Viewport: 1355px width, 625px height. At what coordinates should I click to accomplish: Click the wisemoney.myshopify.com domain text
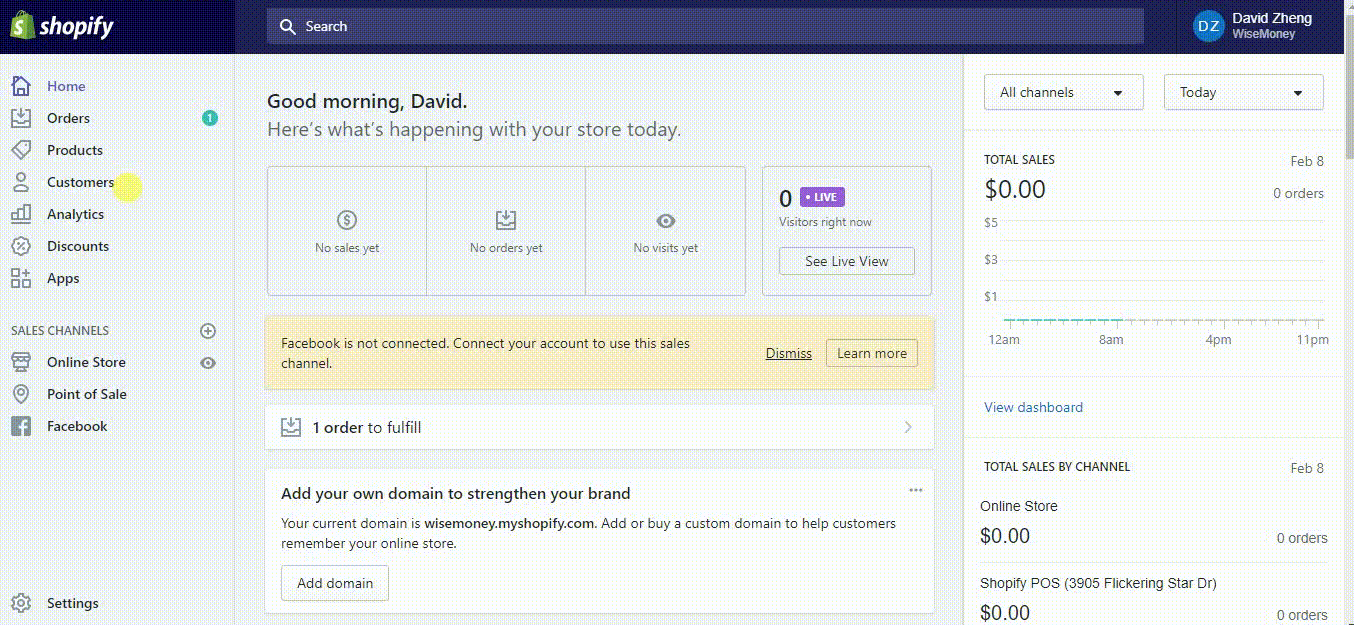coord(509,523)
